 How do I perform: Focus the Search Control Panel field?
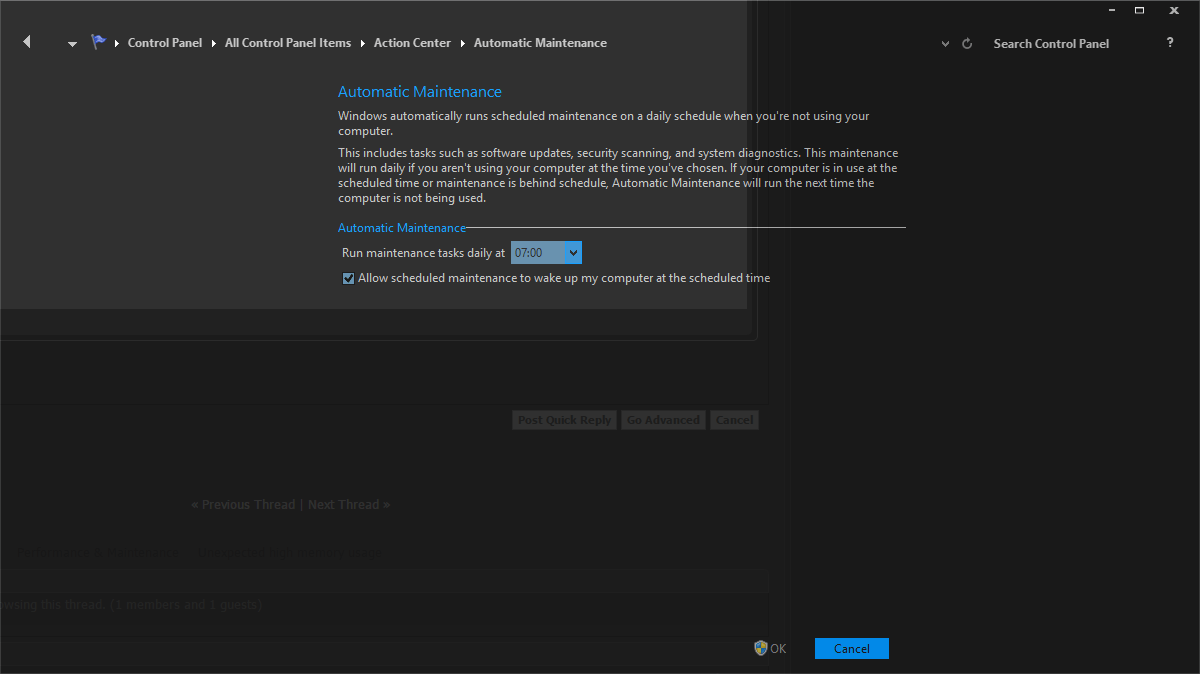point(1051,44)
